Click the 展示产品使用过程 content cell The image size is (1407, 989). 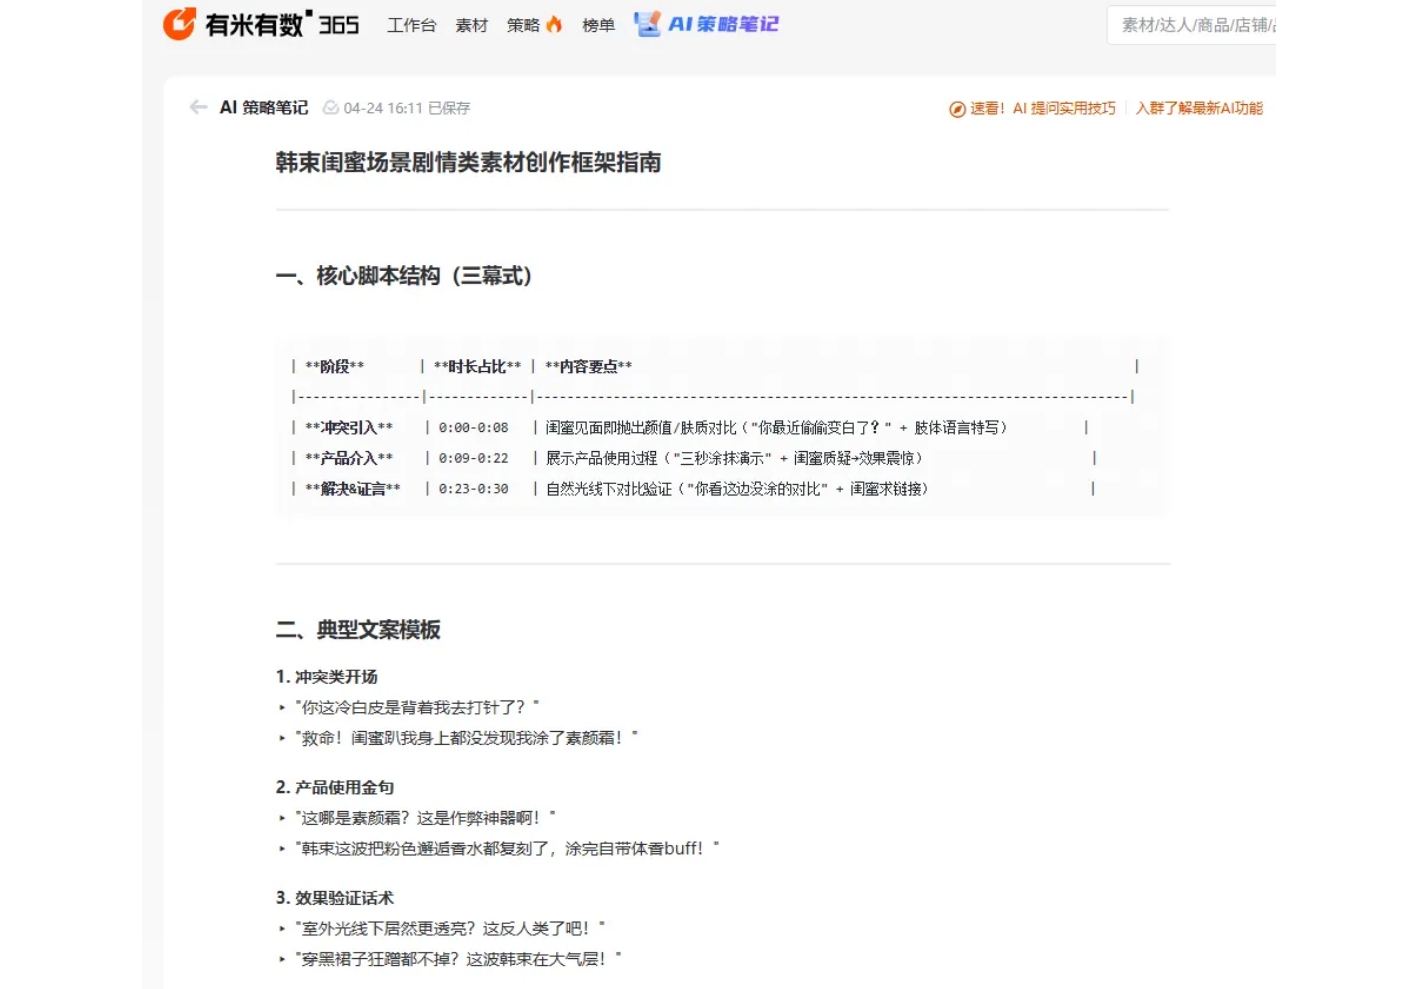734,458
